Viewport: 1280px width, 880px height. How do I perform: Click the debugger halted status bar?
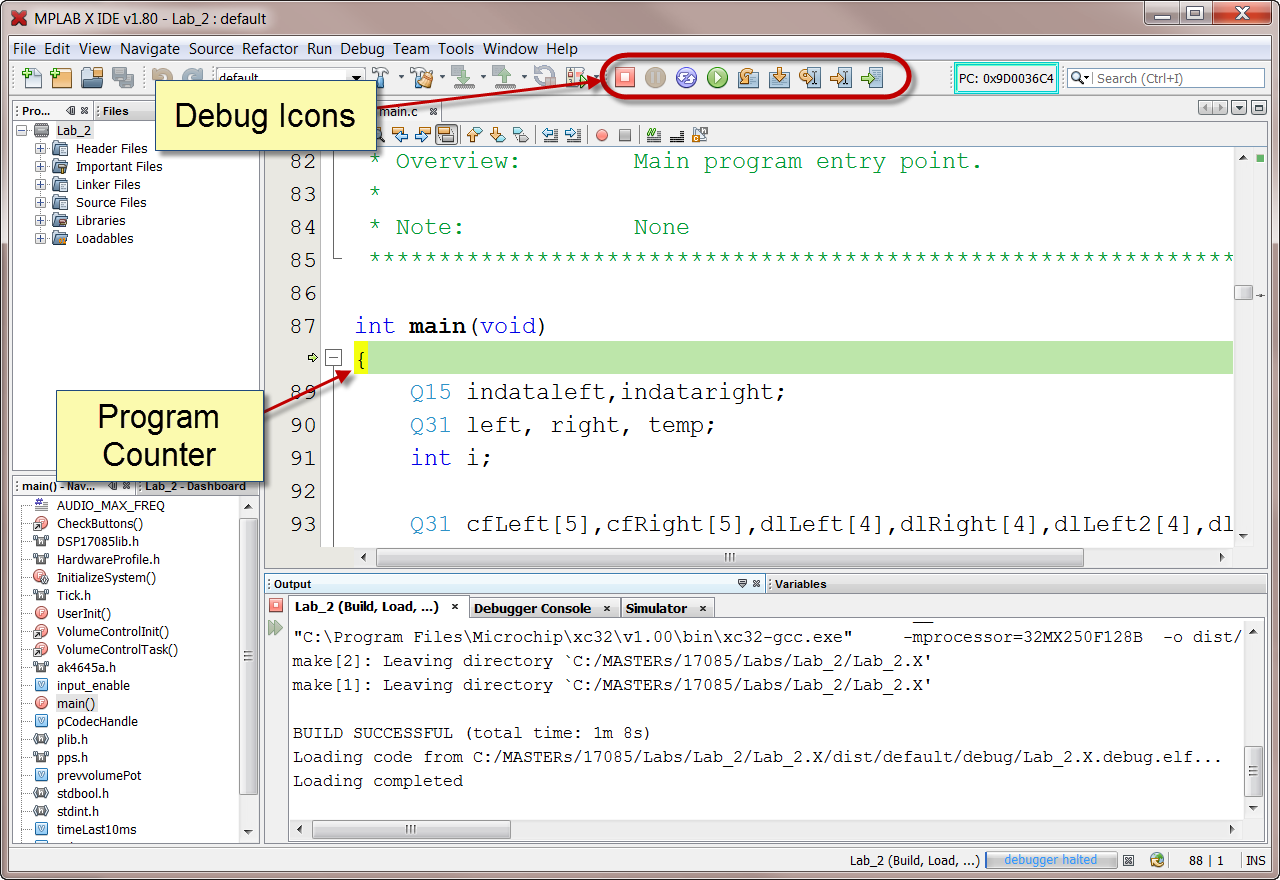click(1050, 860)
